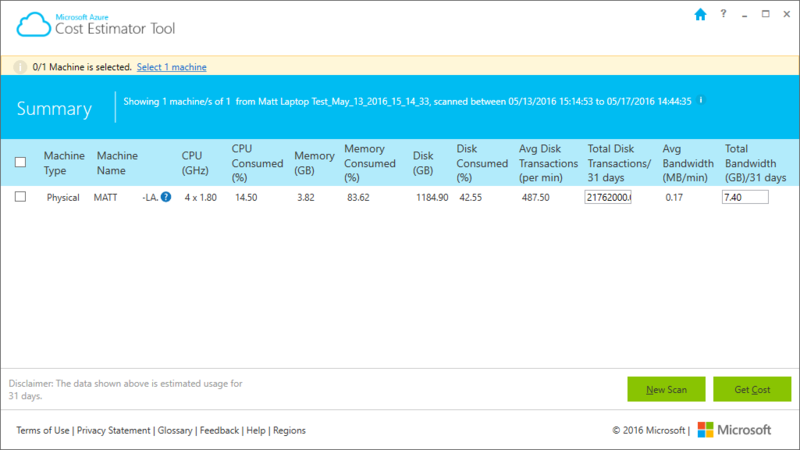Click the 0.17 avg bandwidth value
The width and height of the screenshot is (800, 450).
(x=674, y=197)
